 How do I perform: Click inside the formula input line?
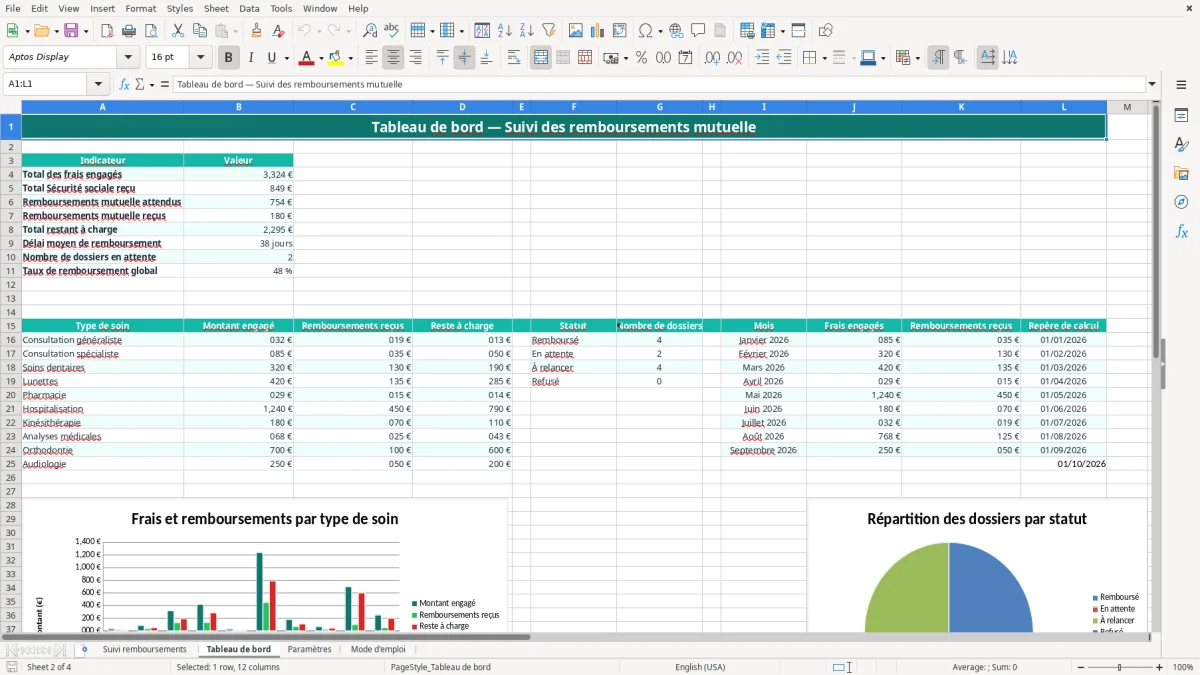tap(659, 85)
